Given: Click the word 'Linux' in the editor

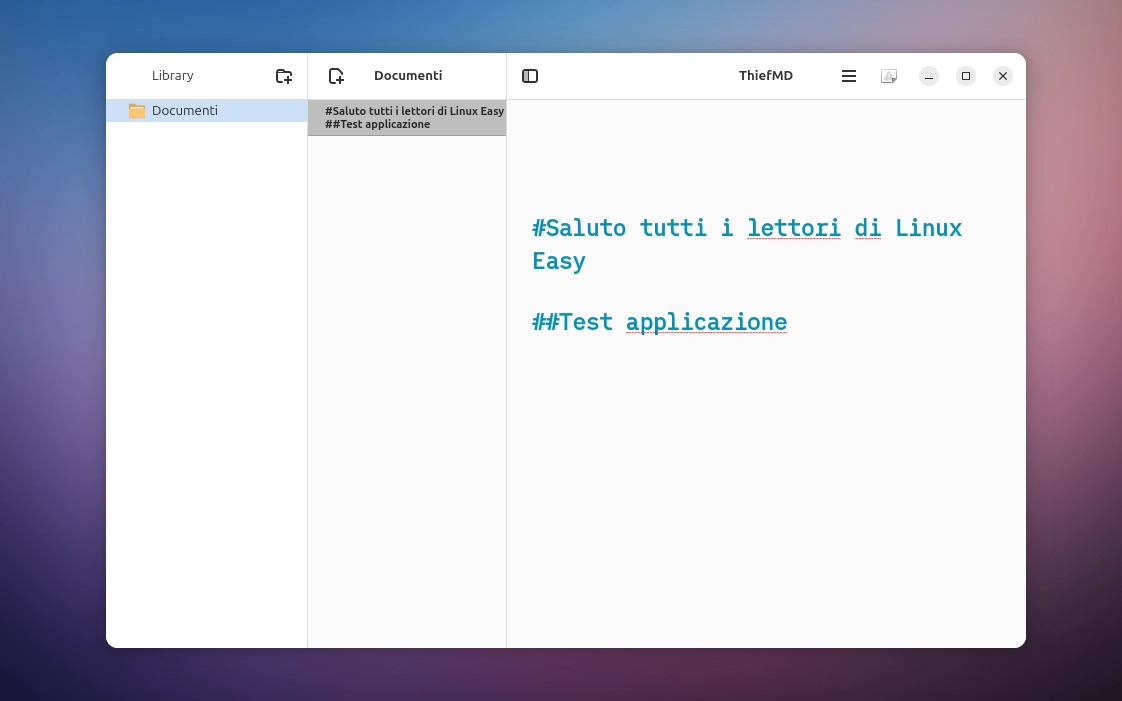Looking at the screenshot, I should [x=928, y=228].
